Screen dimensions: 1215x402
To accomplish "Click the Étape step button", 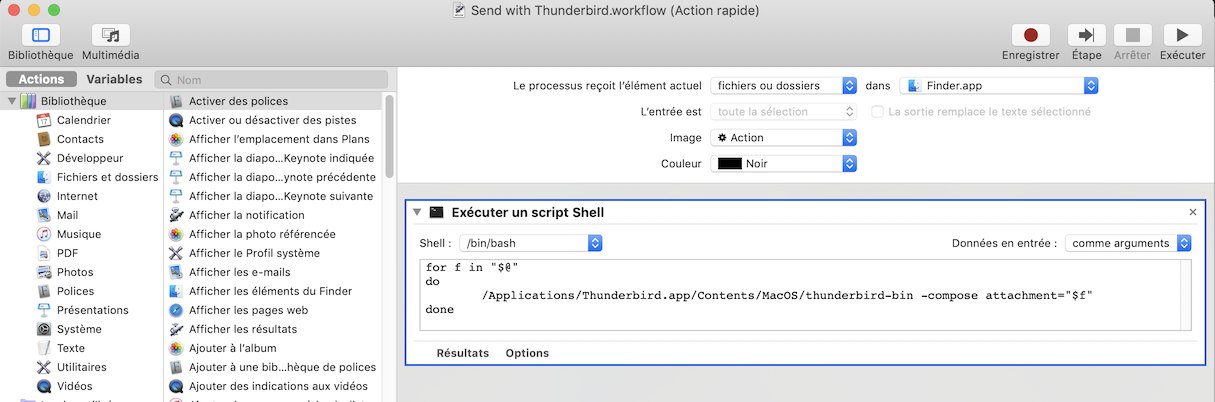I will pos(1086,36).
